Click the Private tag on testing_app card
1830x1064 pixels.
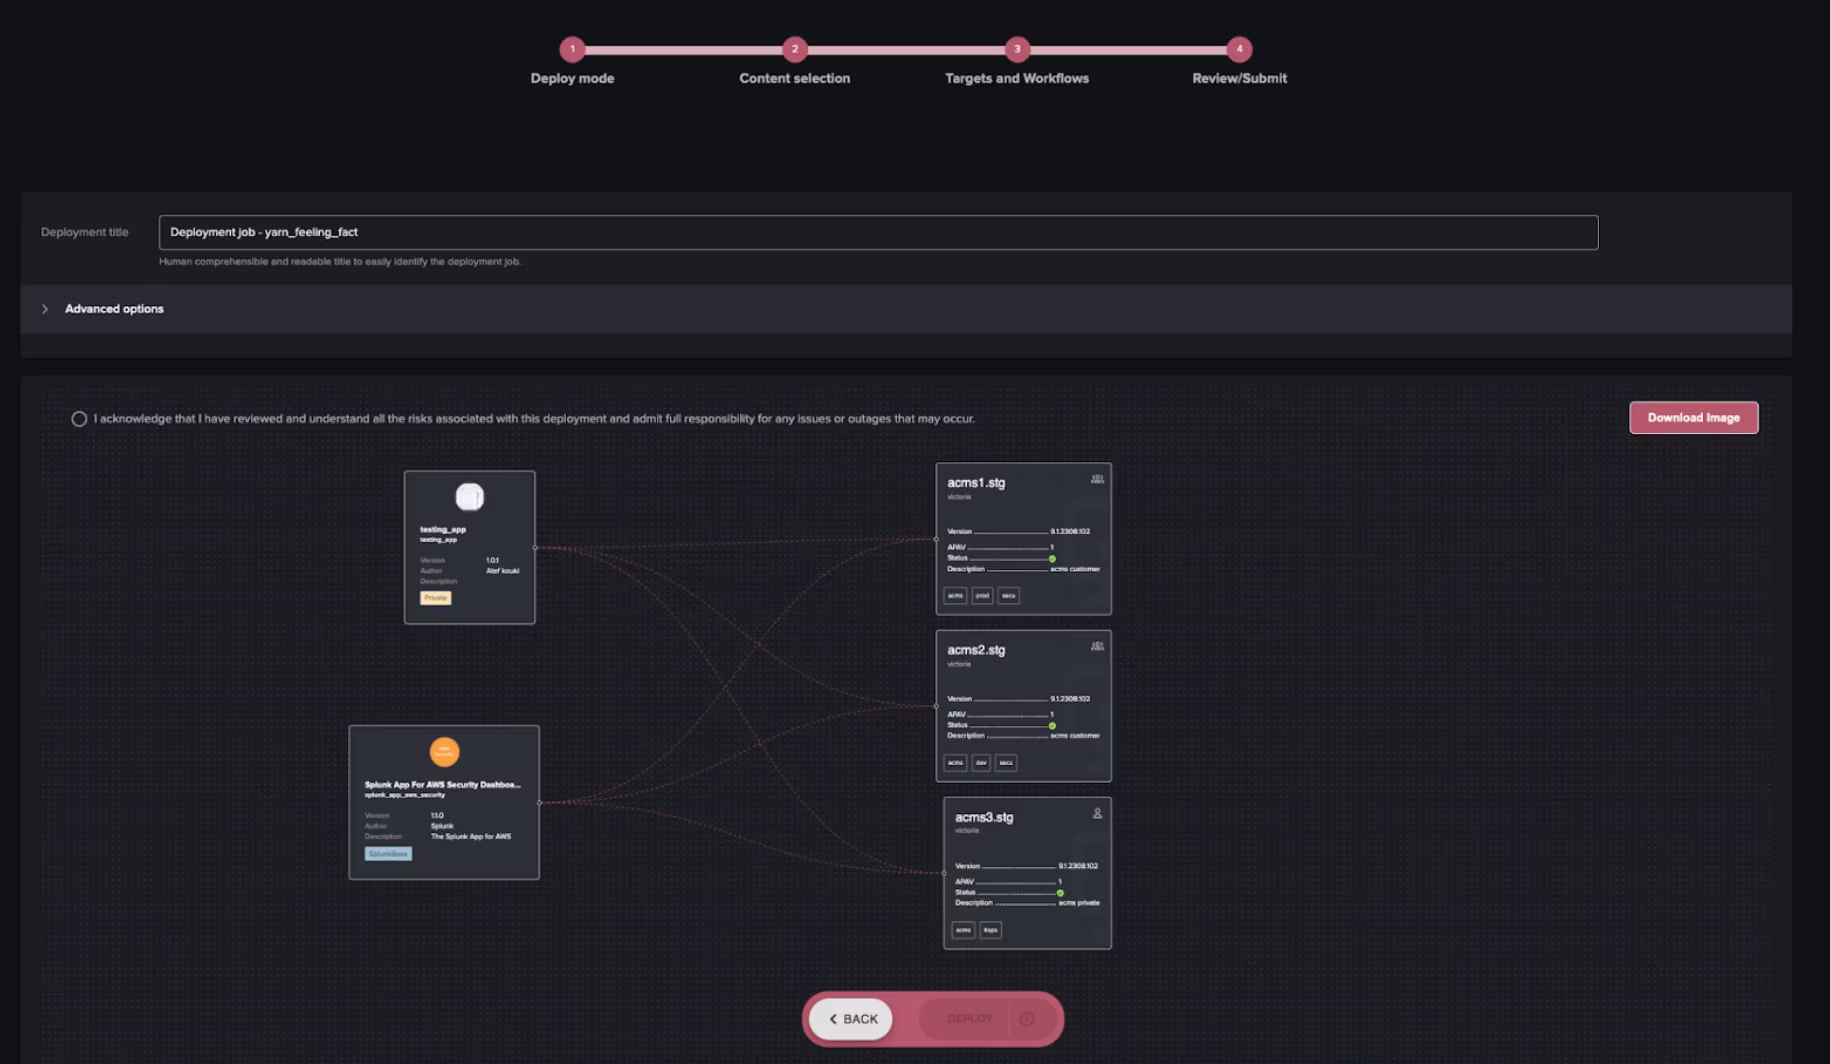pos(435,598)
